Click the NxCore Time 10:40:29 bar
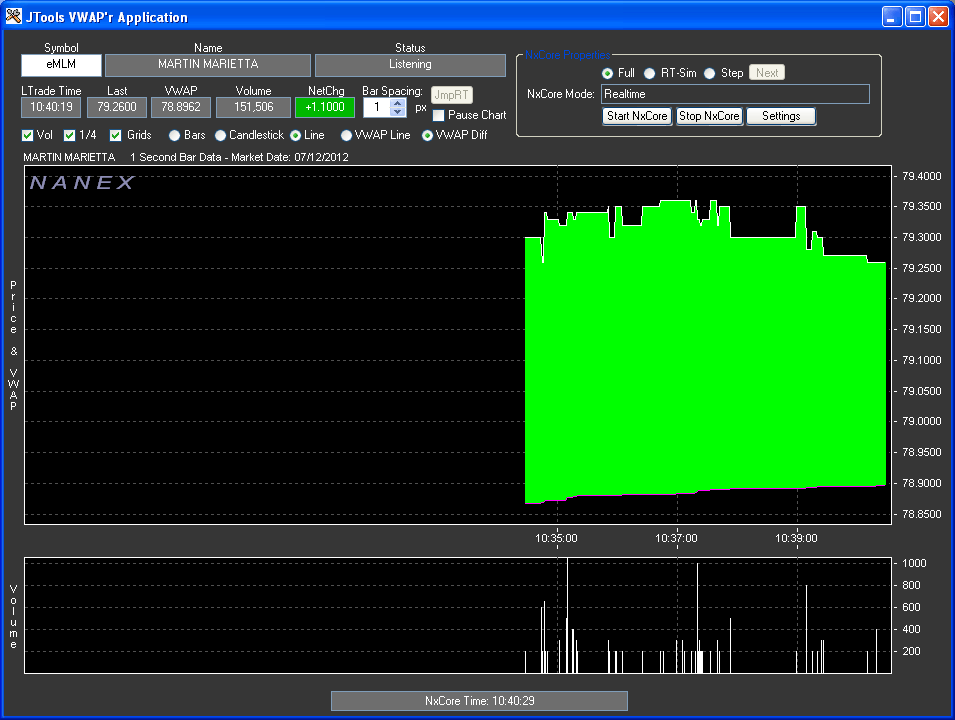The height and width of the screenshot is (720, 955). point(479,701)
